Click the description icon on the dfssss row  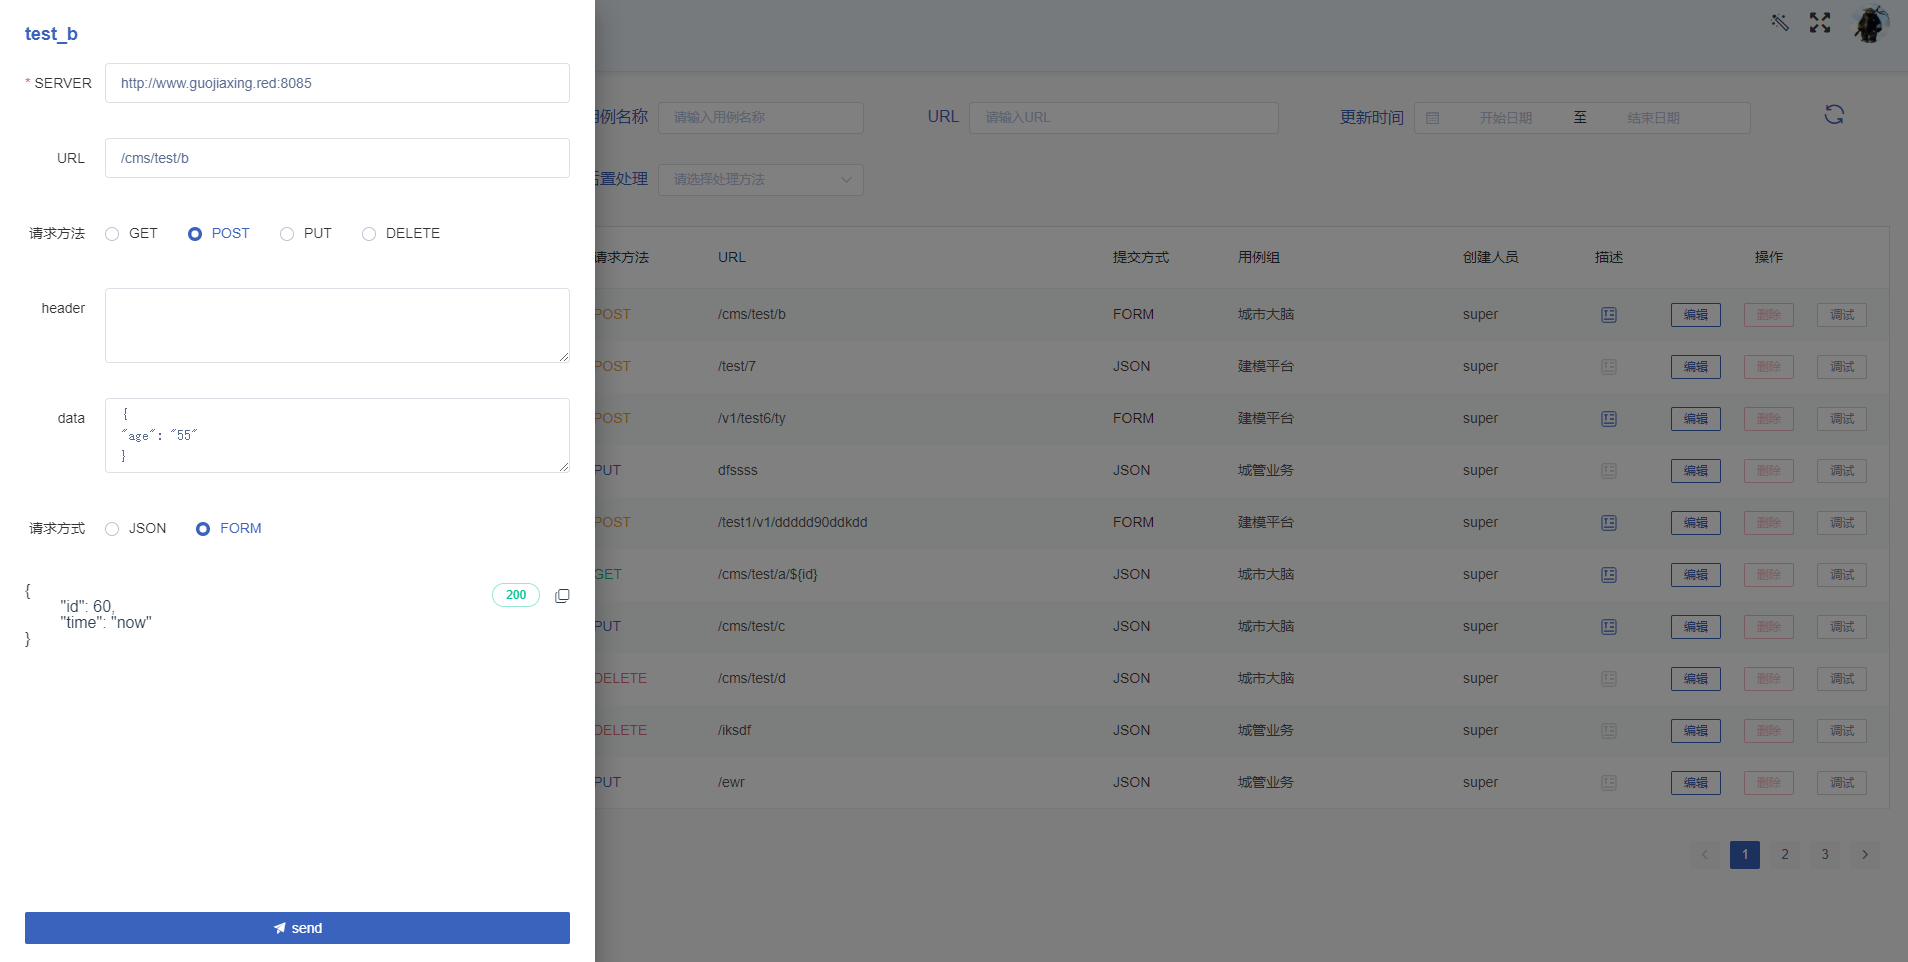click(x=1607, y=470)
